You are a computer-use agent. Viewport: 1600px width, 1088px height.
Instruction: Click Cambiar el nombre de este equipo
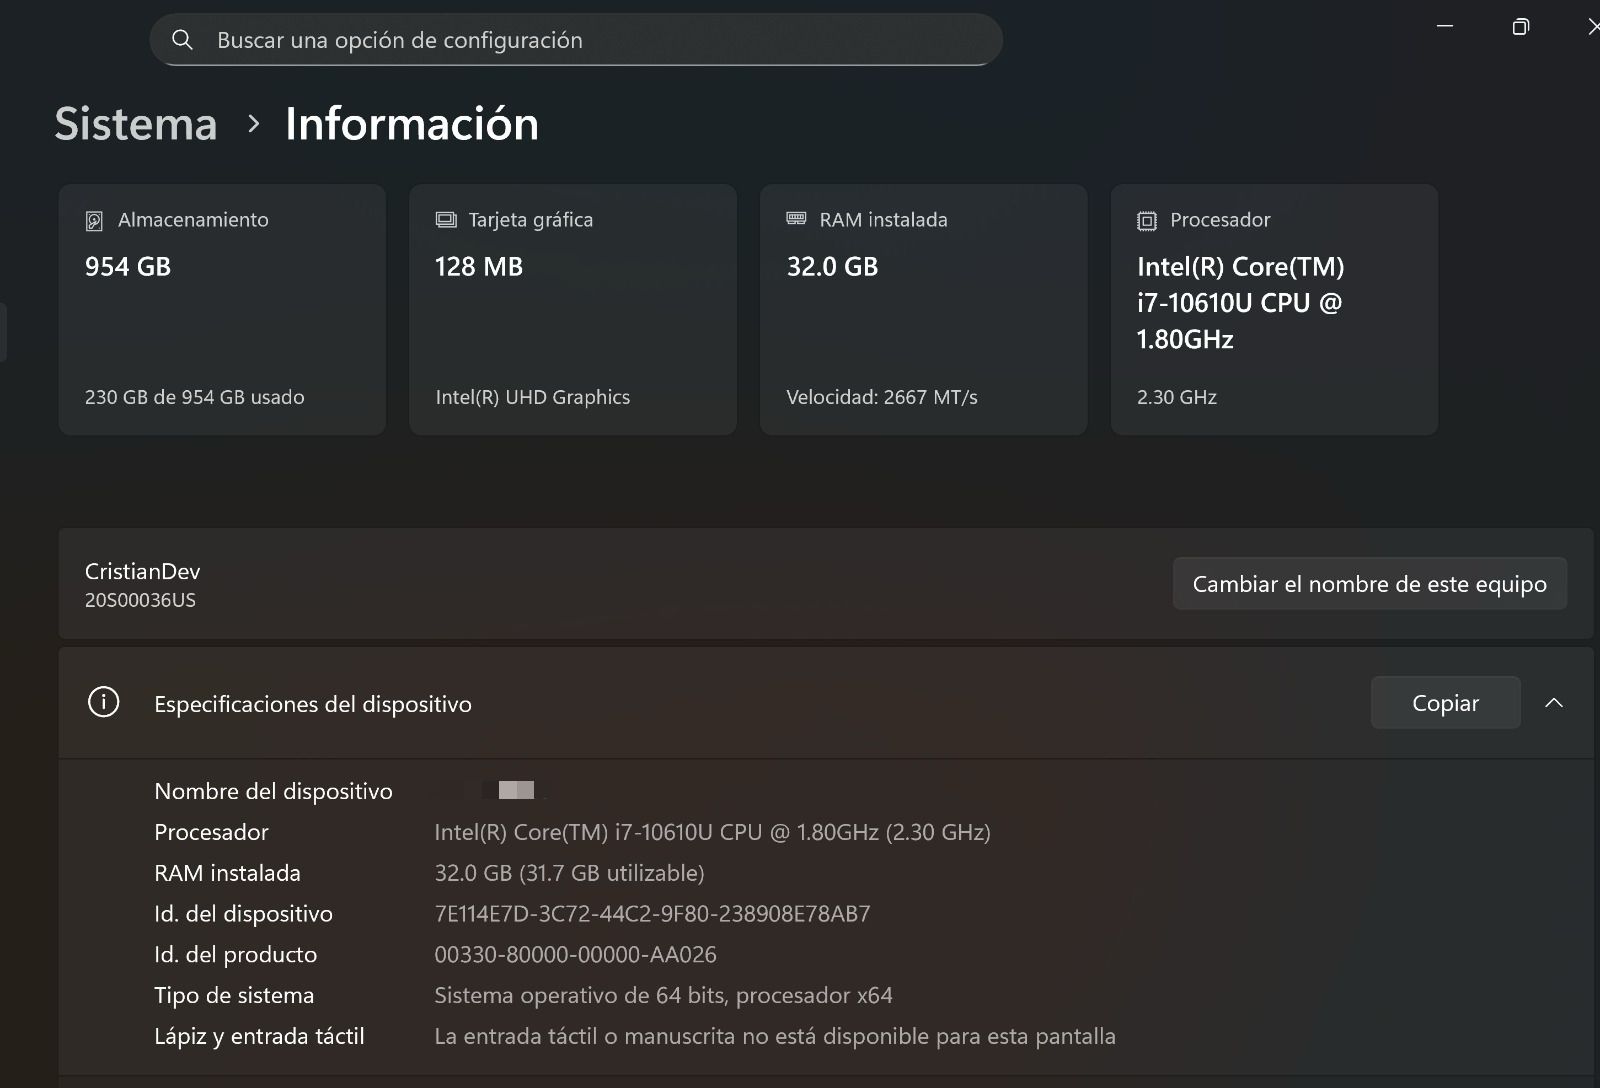(1369, 583)
